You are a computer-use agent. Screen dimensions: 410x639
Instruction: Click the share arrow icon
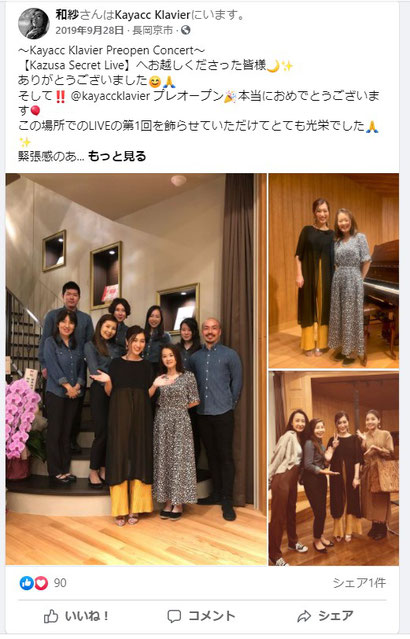click(x=304, y=616)
